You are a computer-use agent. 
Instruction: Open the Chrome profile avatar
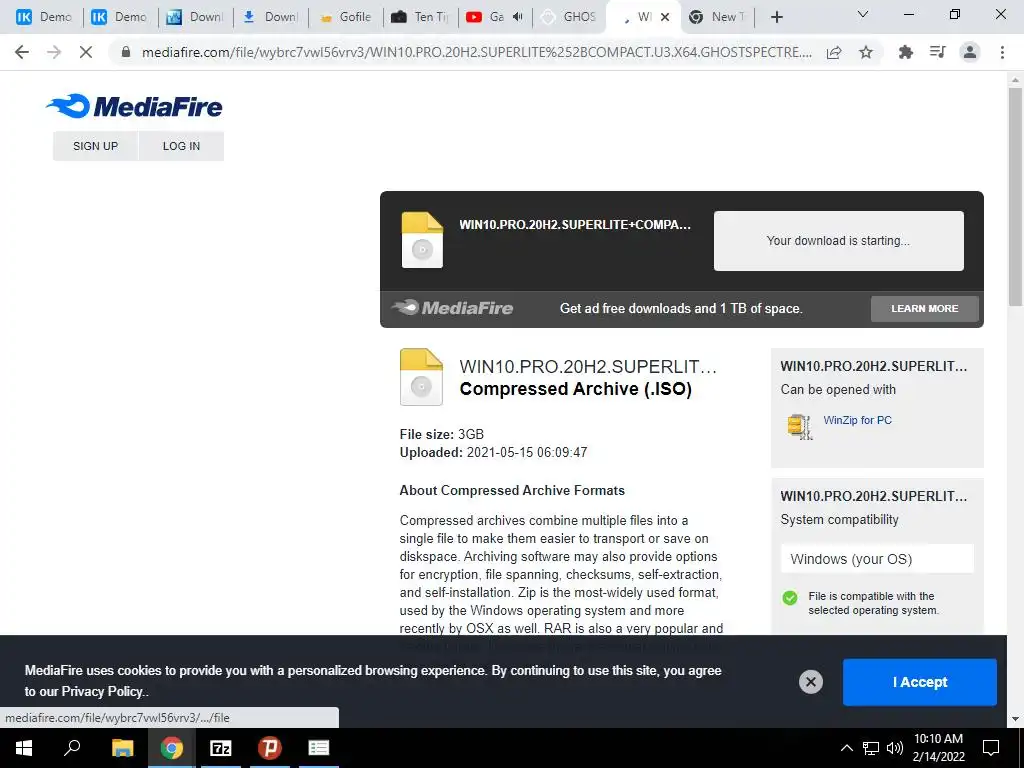(x=970, y=52)
